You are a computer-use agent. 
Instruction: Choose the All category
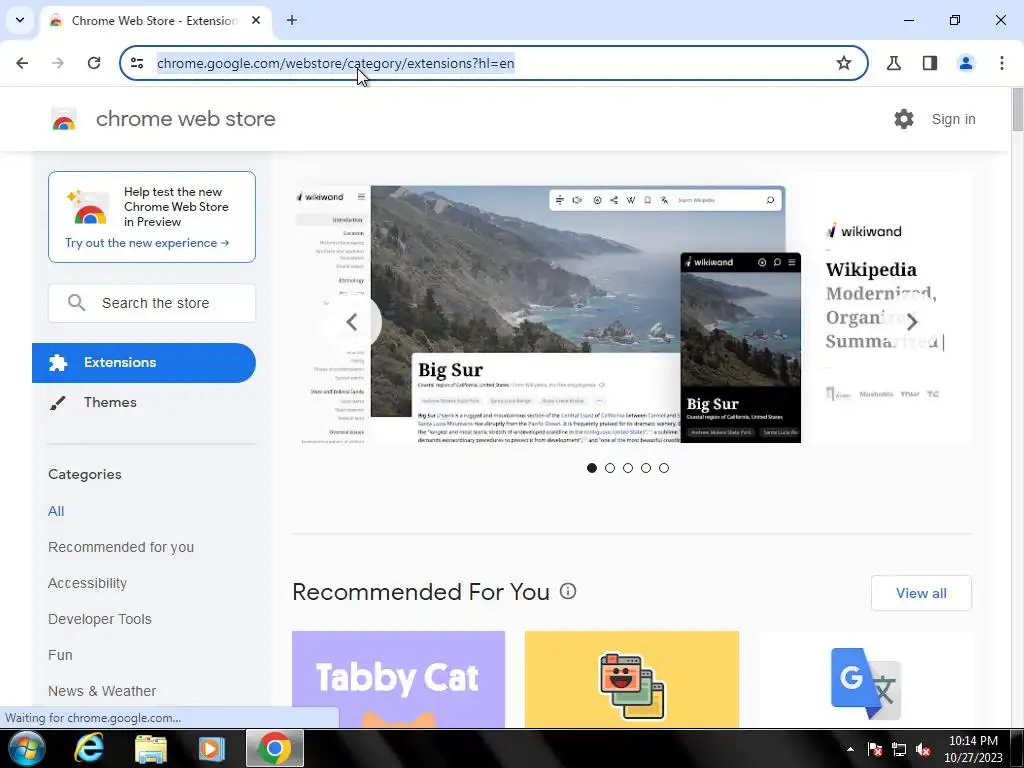click(x=56, y=511)
